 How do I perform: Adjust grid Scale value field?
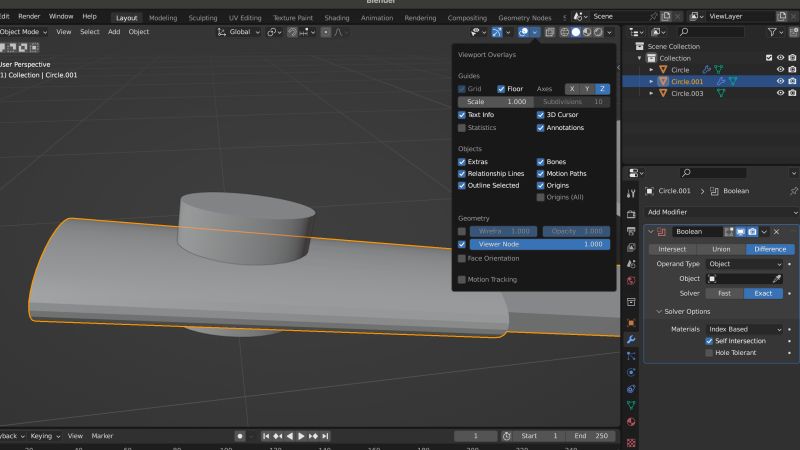(496, 102)
